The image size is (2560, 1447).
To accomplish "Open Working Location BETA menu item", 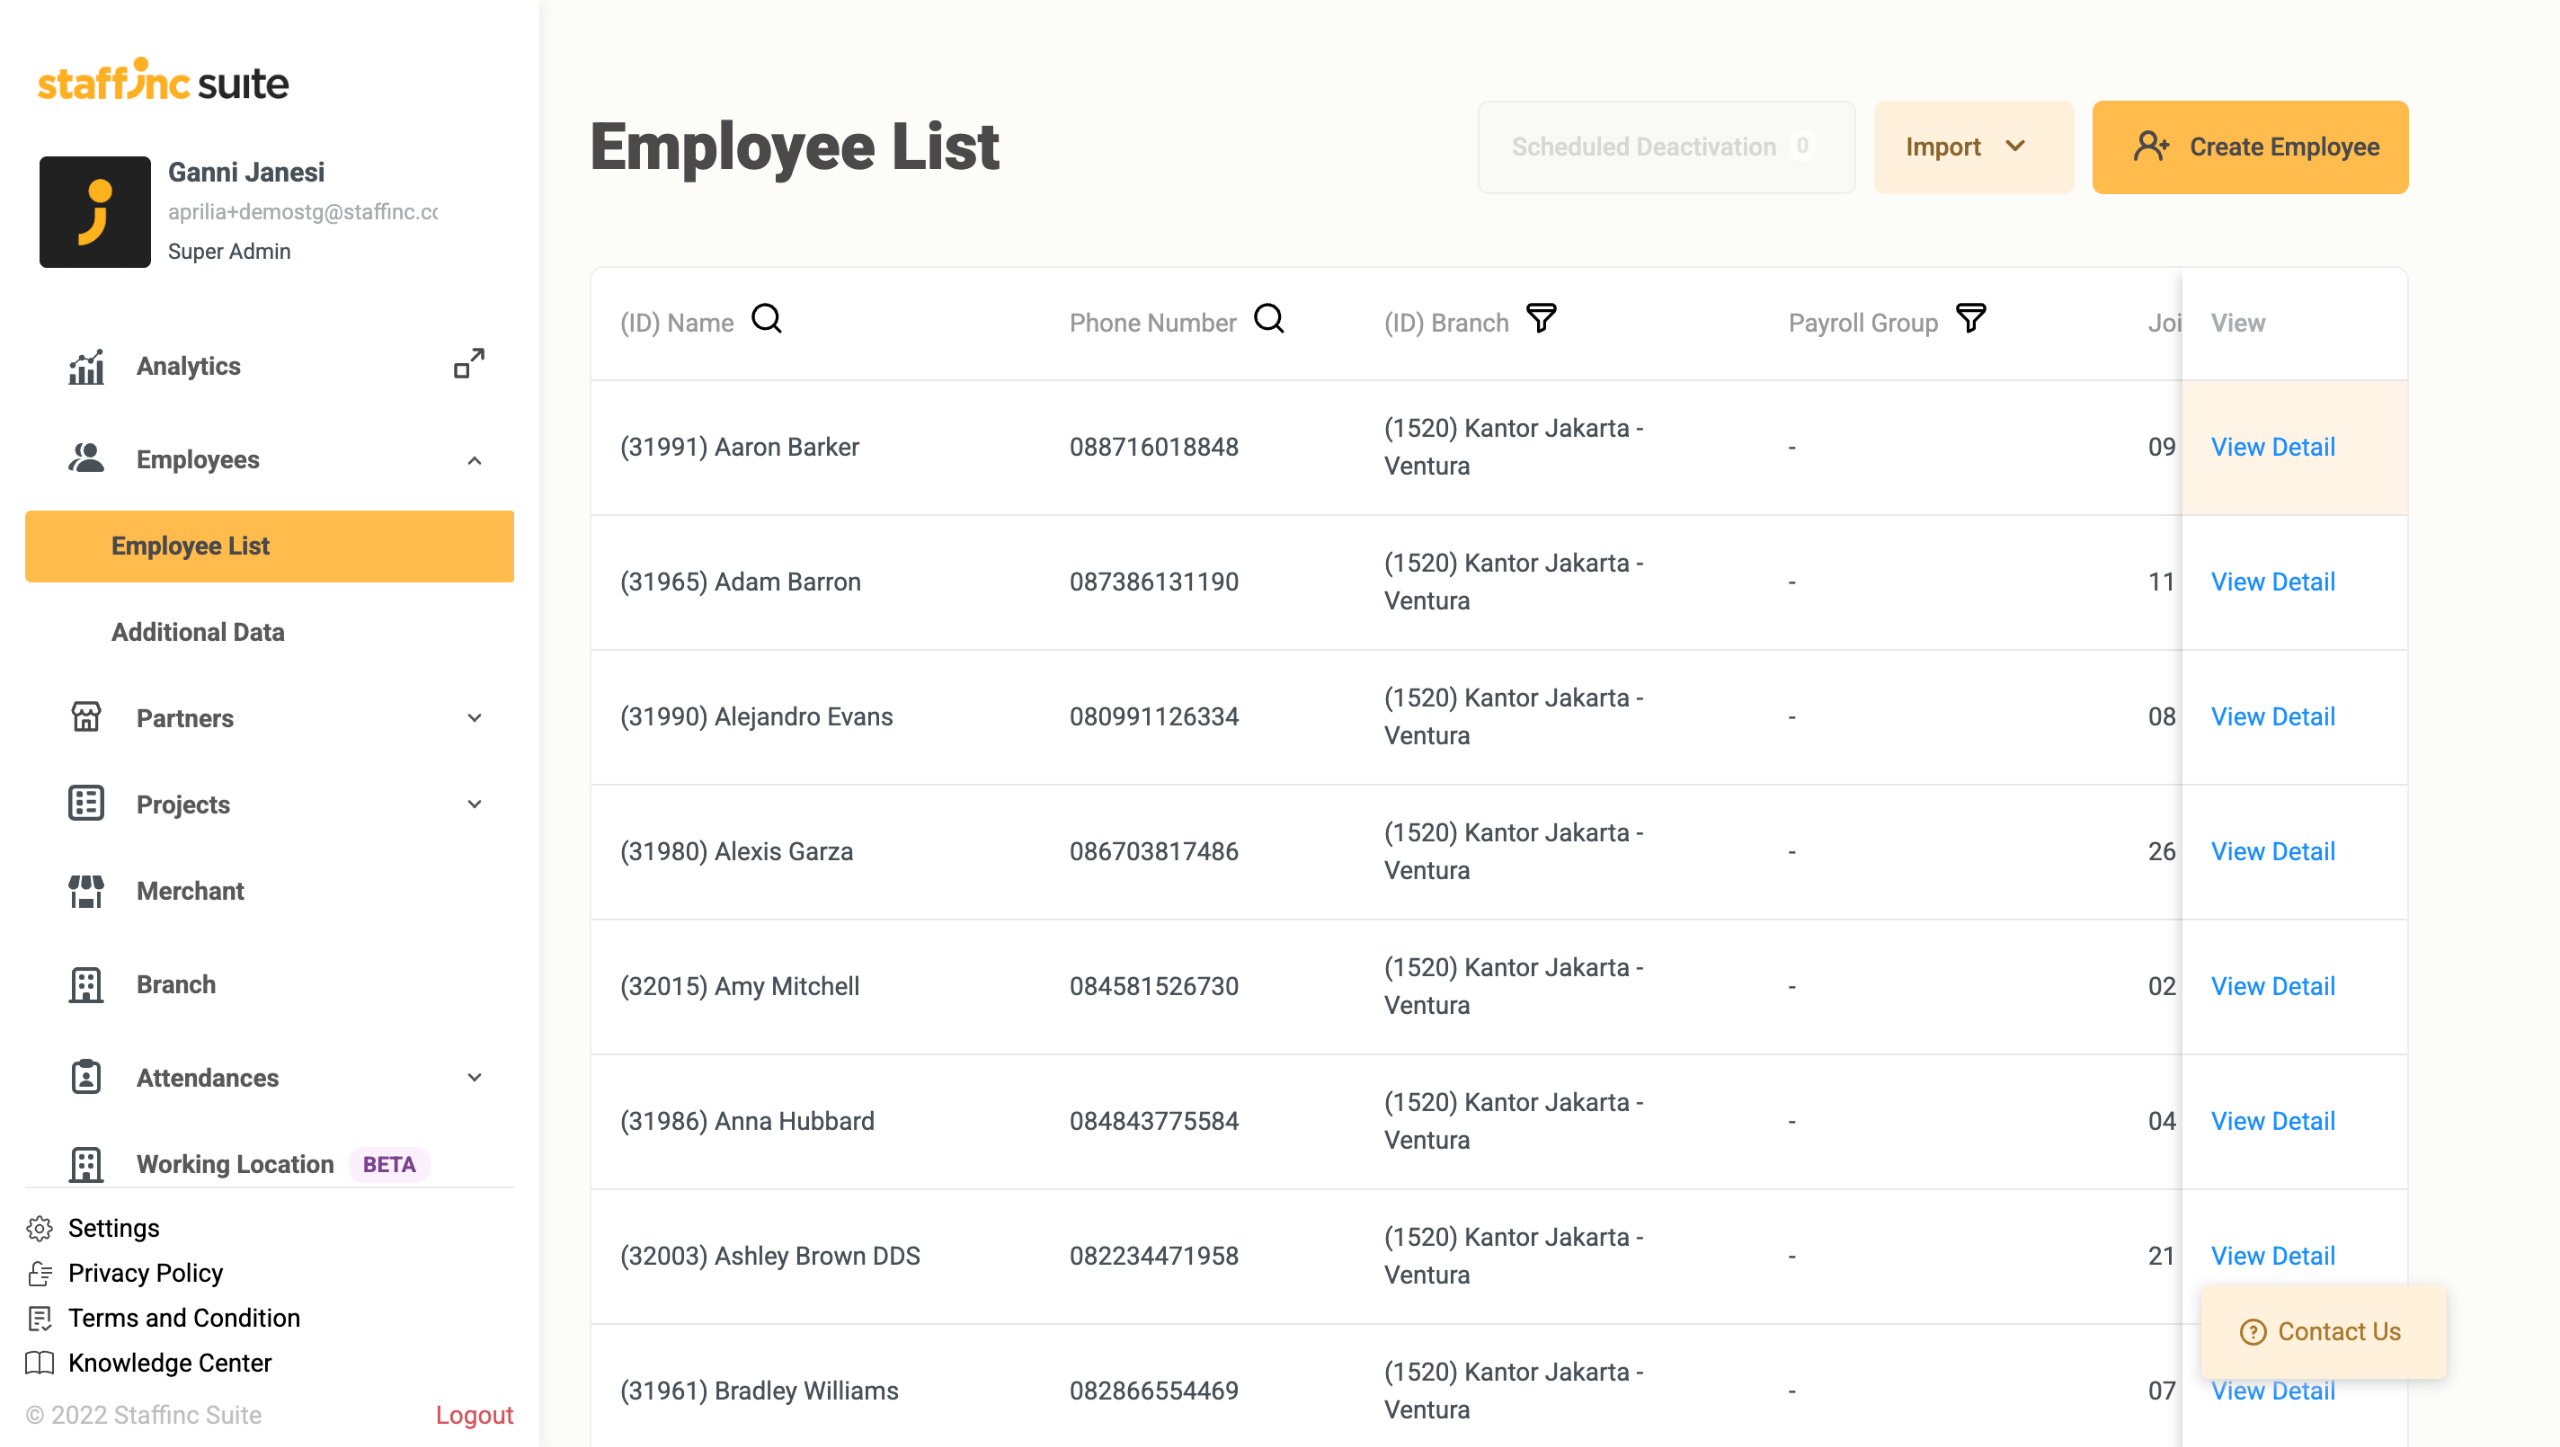I will tap(236, 1164).
